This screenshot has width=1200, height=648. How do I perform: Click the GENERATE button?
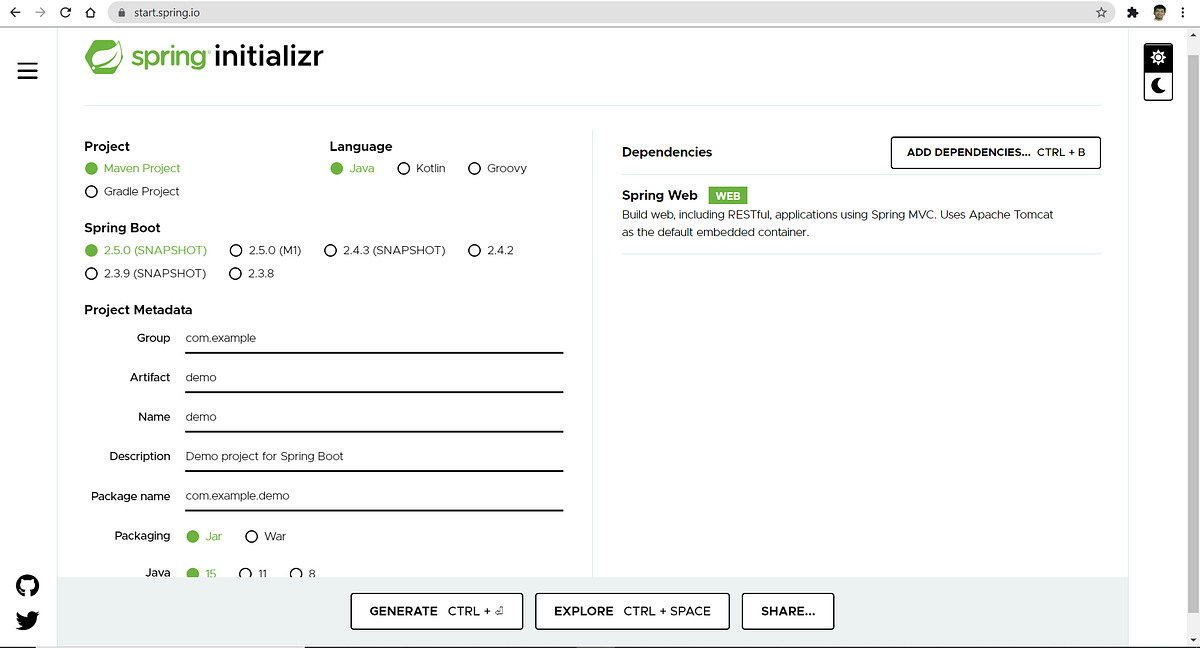(x=436, y=611)
